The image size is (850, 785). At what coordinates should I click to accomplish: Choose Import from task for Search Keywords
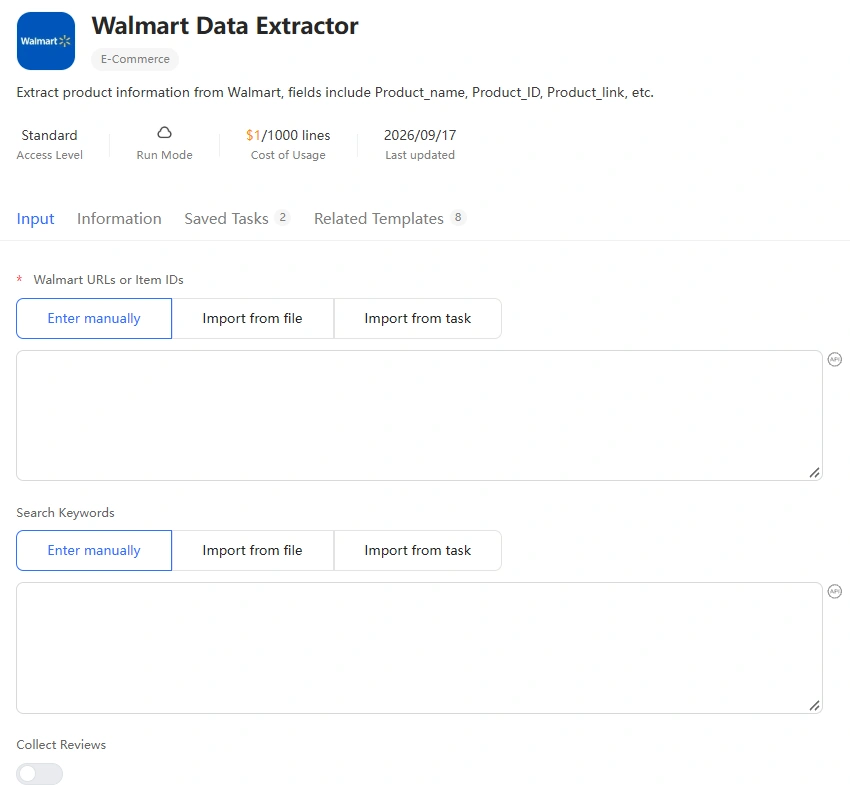coord(417,550)
